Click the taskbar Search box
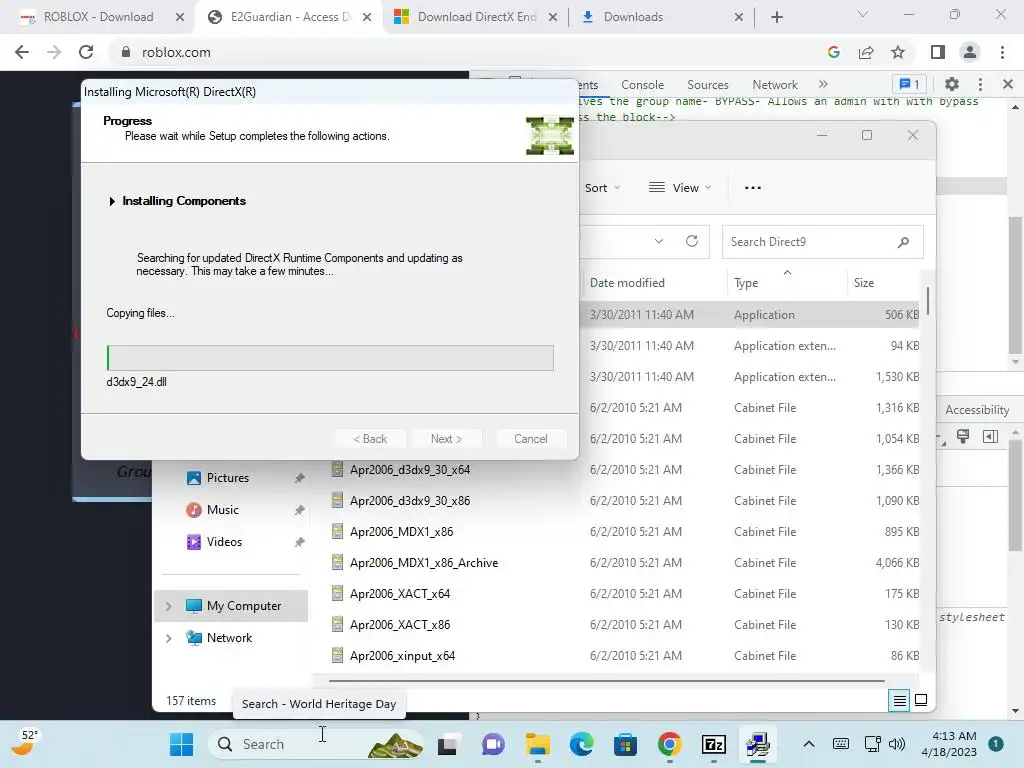This screenshot has height=768, width=1024. click(317, 744)
